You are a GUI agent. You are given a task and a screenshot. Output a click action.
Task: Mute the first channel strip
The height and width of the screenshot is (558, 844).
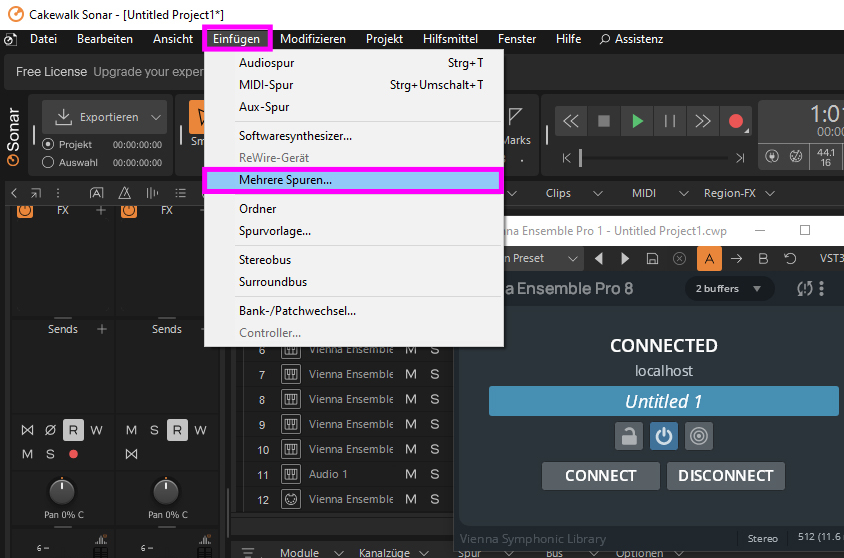27,454
